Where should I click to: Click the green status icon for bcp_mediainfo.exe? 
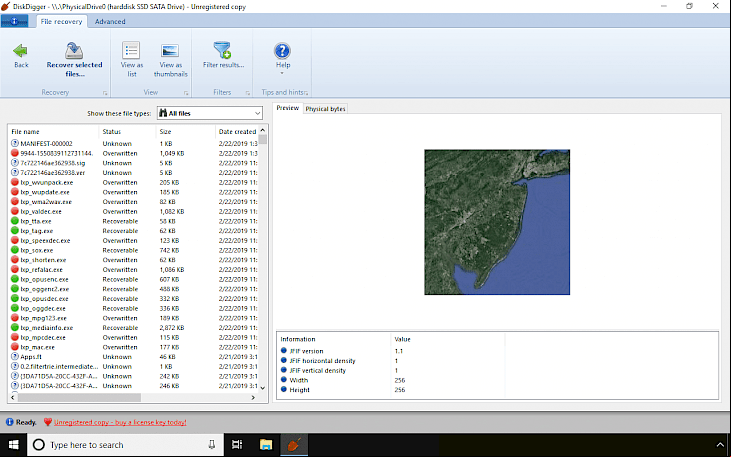[14, 328]
